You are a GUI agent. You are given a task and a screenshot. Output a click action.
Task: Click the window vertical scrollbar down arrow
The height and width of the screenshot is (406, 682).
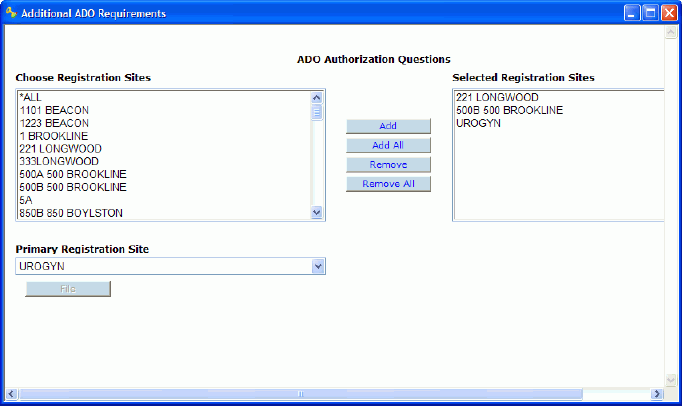671,380
